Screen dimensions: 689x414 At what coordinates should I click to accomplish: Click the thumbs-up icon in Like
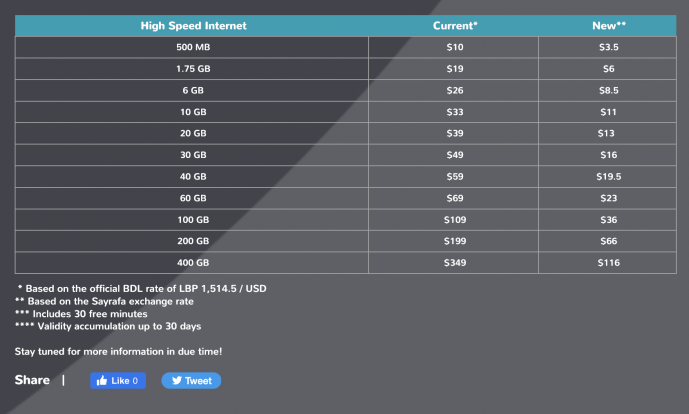(x=102, y=381)
